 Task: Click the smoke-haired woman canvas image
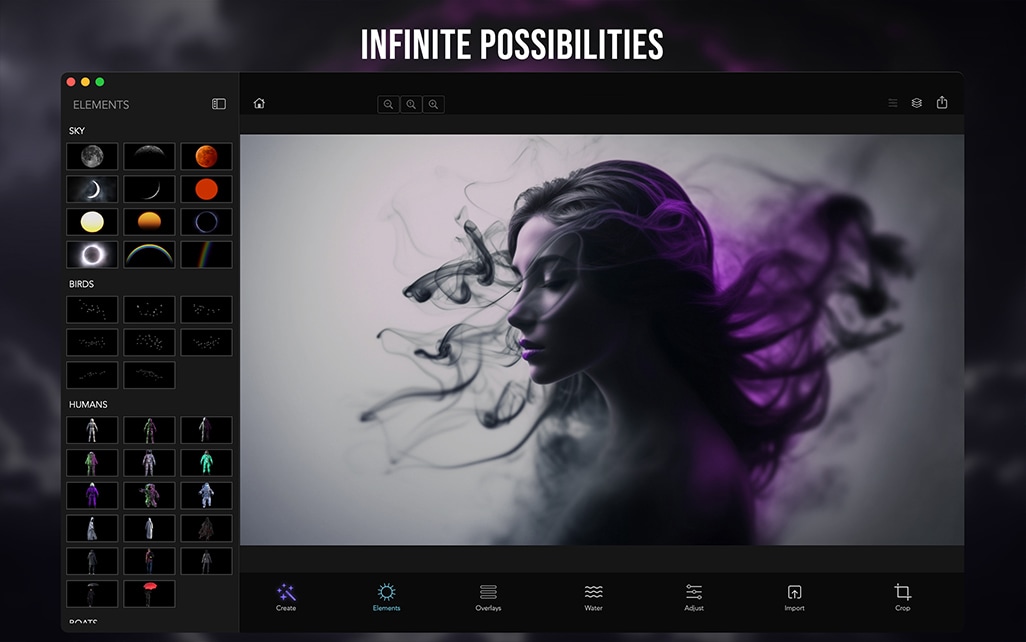pyautogui.click(x=602, y=340)
